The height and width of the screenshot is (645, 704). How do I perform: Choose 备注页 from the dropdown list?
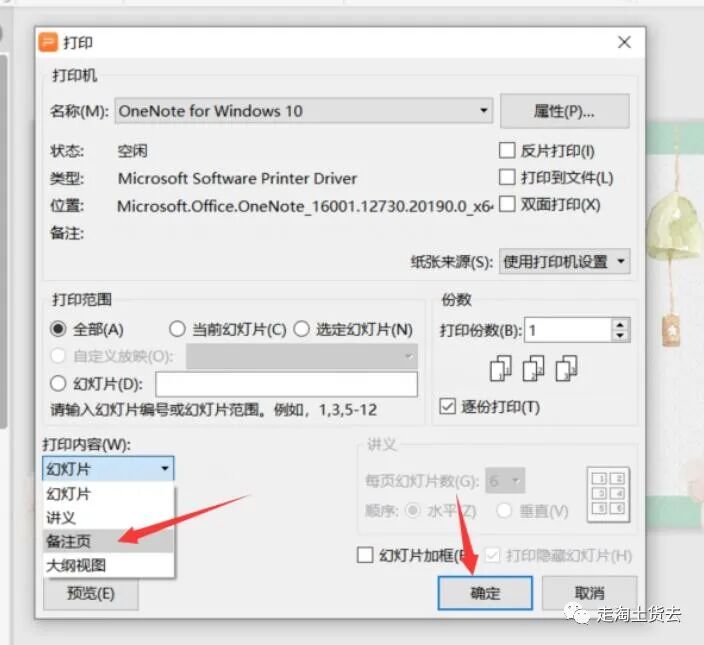coord(108,541)
